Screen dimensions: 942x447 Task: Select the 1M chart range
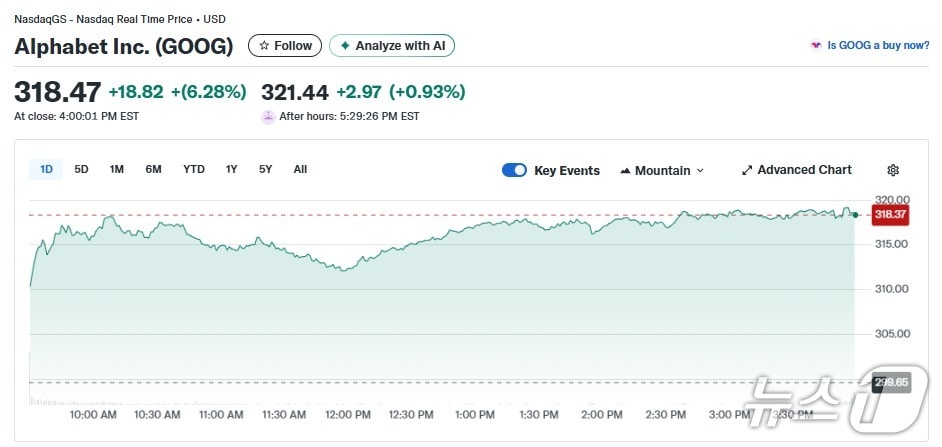pyautogui.click(x=117, y=170)
